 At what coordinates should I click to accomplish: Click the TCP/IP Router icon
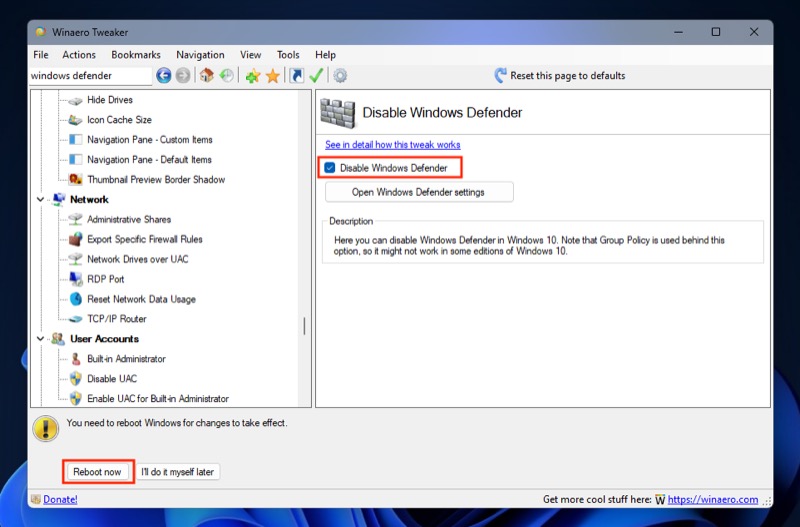click(x=76, y=319)
